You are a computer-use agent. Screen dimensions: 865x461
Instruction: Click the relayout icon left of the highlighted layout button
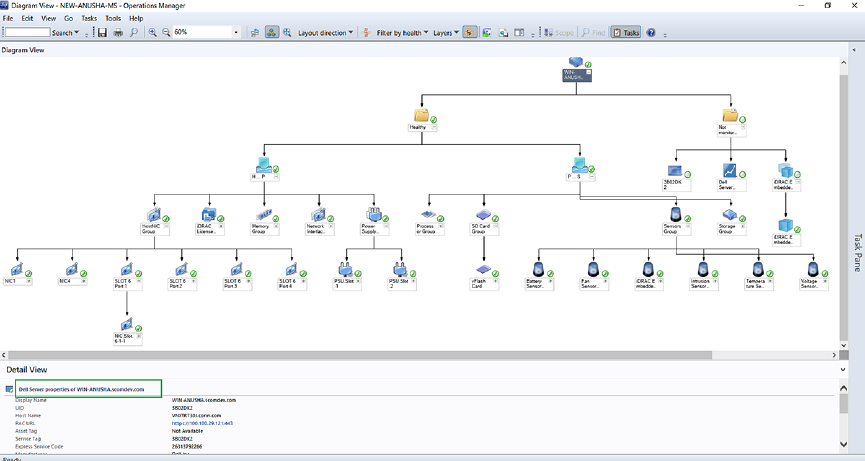[x=255, y=33]
